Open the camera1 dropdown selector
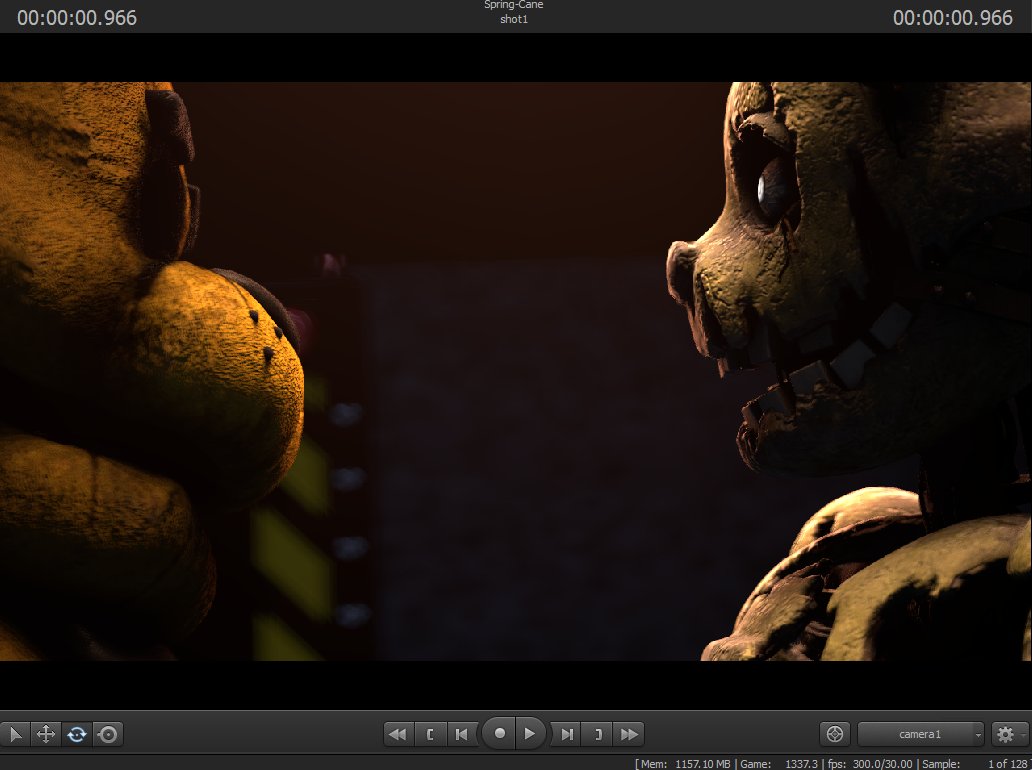 click(x=921, y=734)
